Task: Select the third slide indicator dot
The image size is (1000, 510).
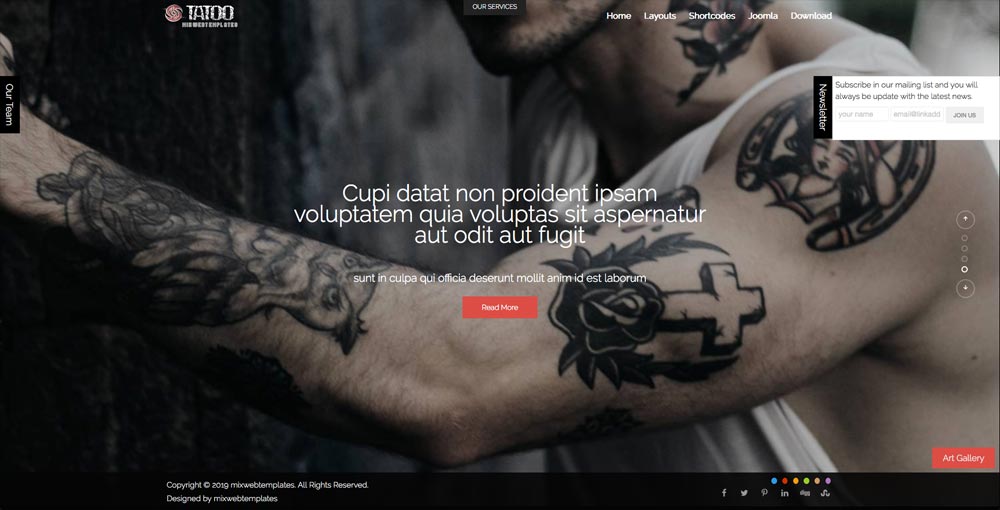Action: (x=964, y=259)
